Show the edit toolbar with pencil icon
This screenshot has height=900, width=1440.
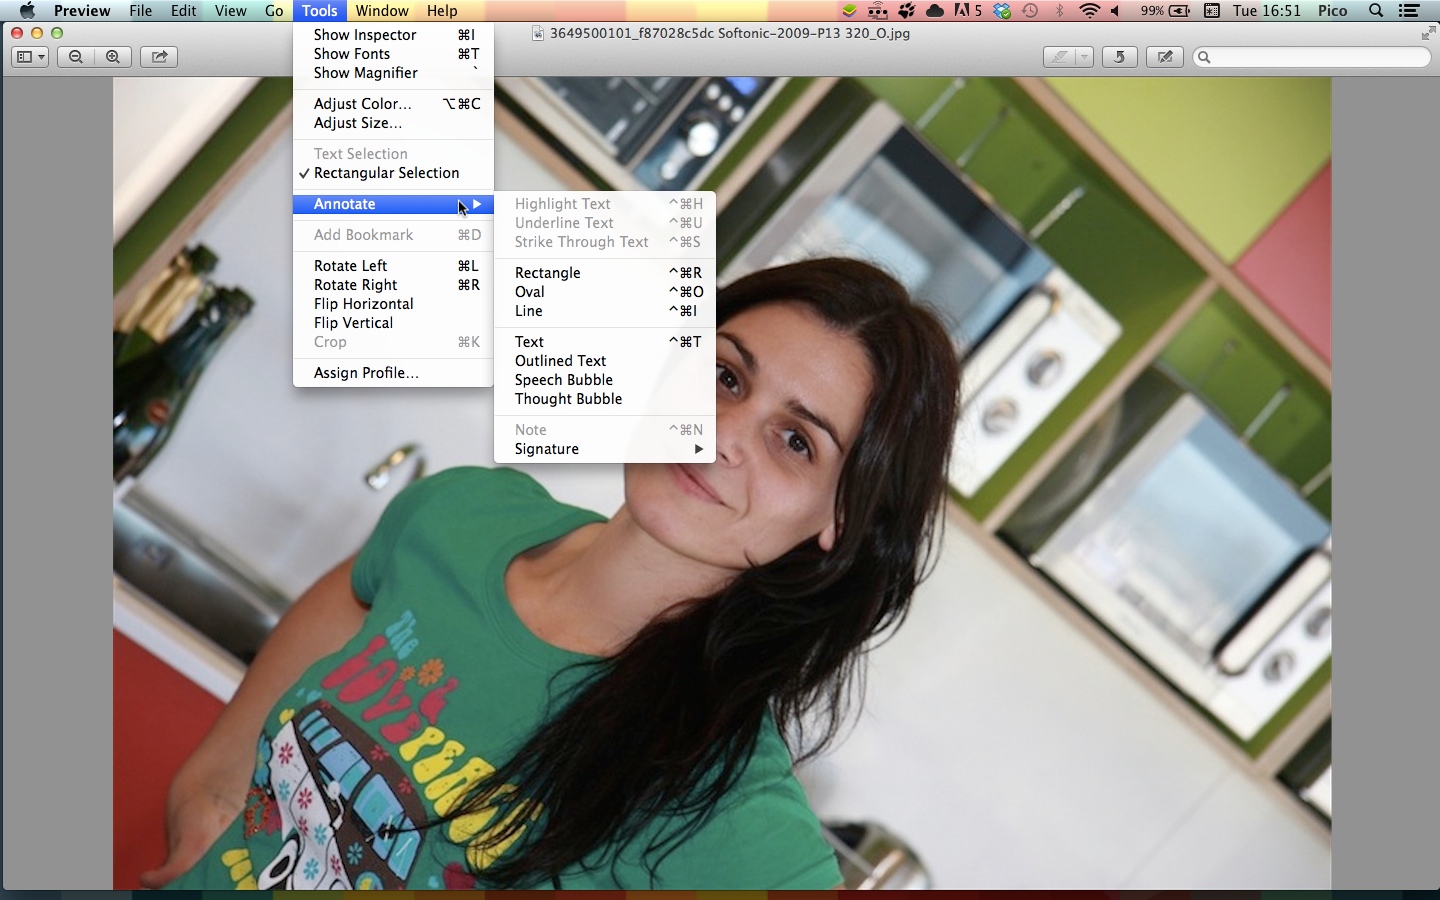point(1165,57)
